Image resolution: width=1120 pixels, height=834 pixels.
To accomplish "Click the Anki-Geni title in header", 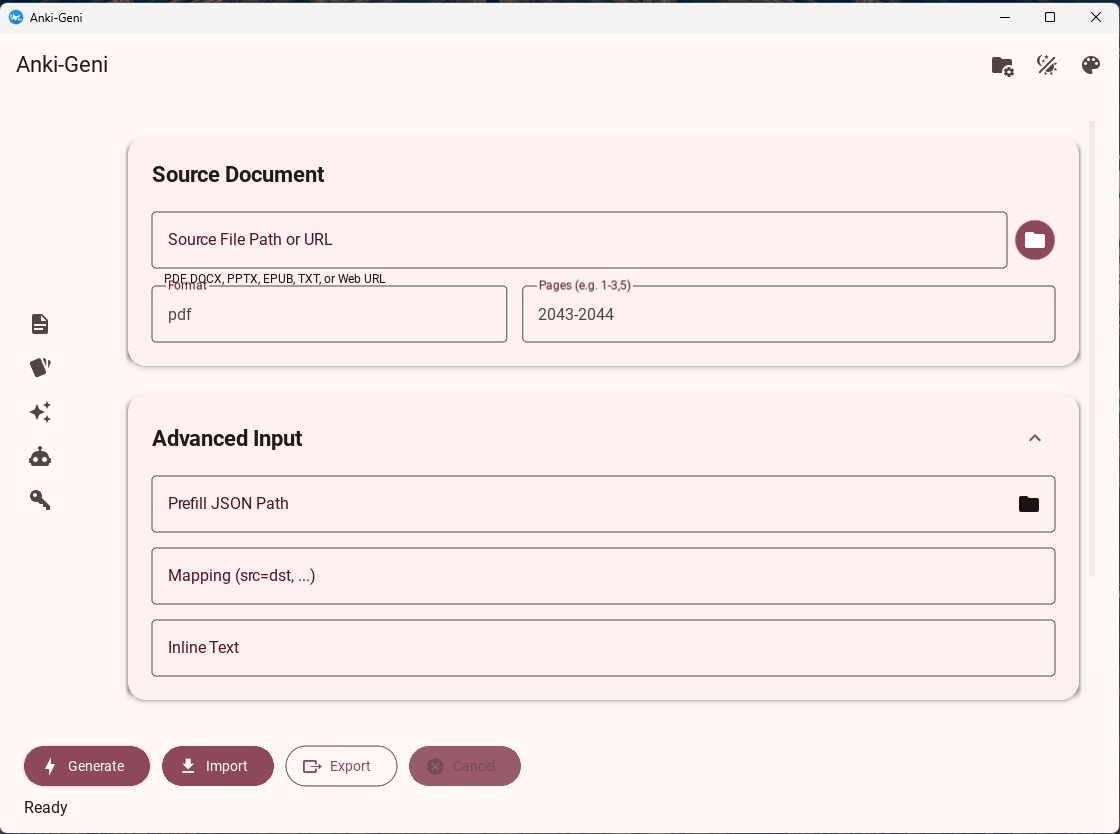I will coord(62,64).
